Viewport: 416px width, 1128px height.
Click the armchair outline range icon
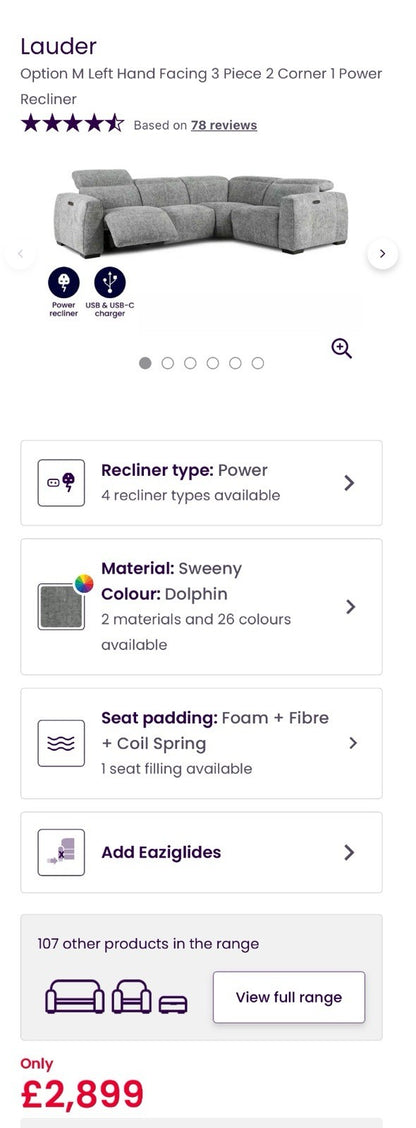(132, 997)
